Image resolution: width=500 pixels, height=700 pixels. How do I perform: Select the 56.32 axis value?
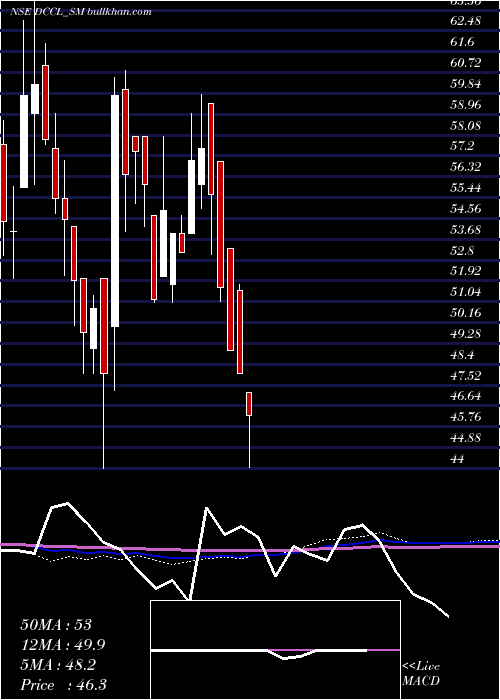tap(466, 167)
